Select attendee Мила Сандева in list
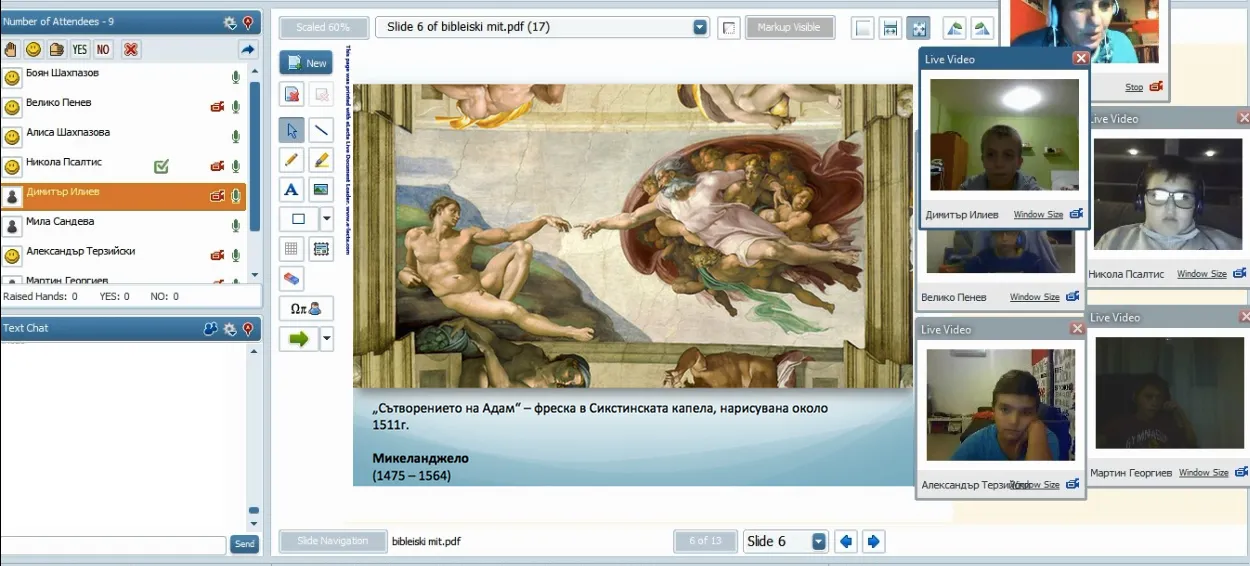Viewport: 1250px width, 566px height. pos(60,222)
